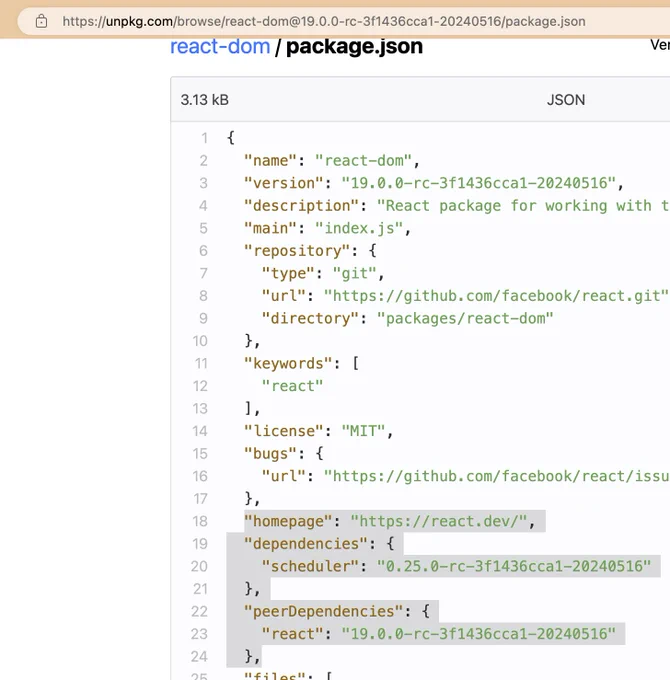Click the scheduler version 0.25.0-rc value
This screenshot has width=670, height=680.
coord(514,566)
